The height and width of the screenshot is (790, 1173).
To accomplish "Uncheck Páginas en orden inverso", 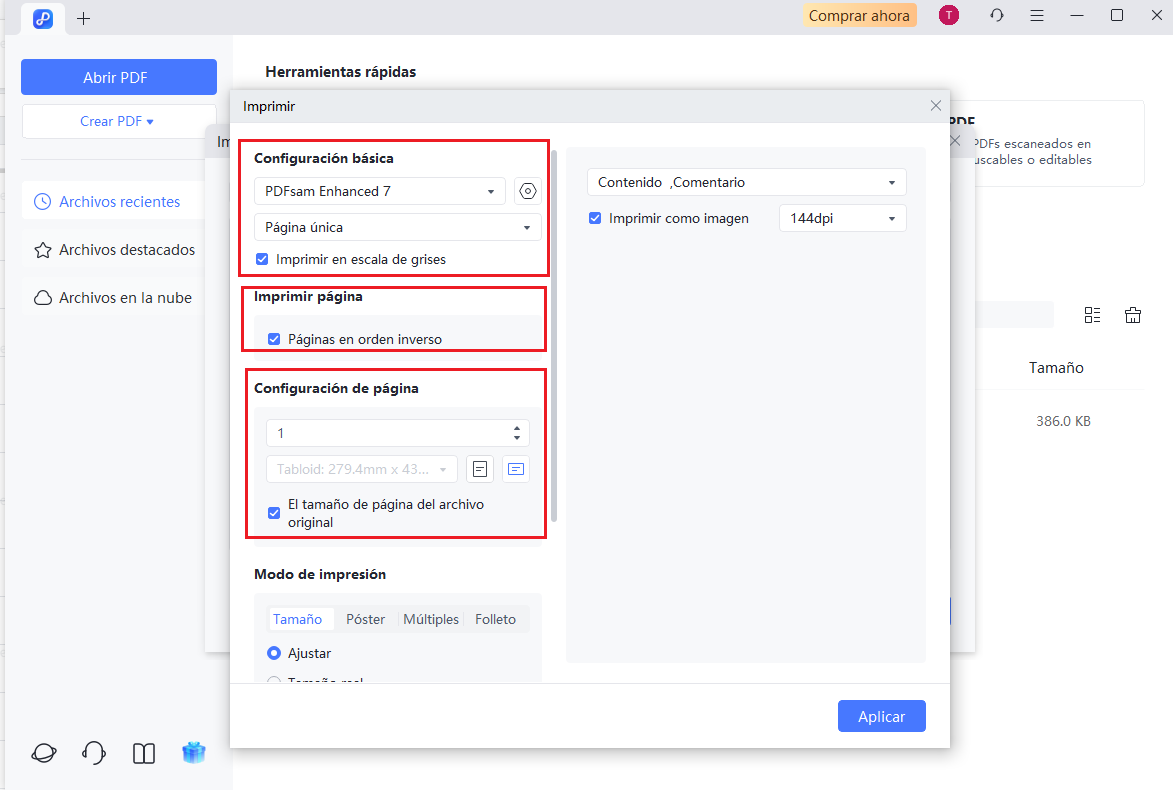I will click(x=274, y=338).
